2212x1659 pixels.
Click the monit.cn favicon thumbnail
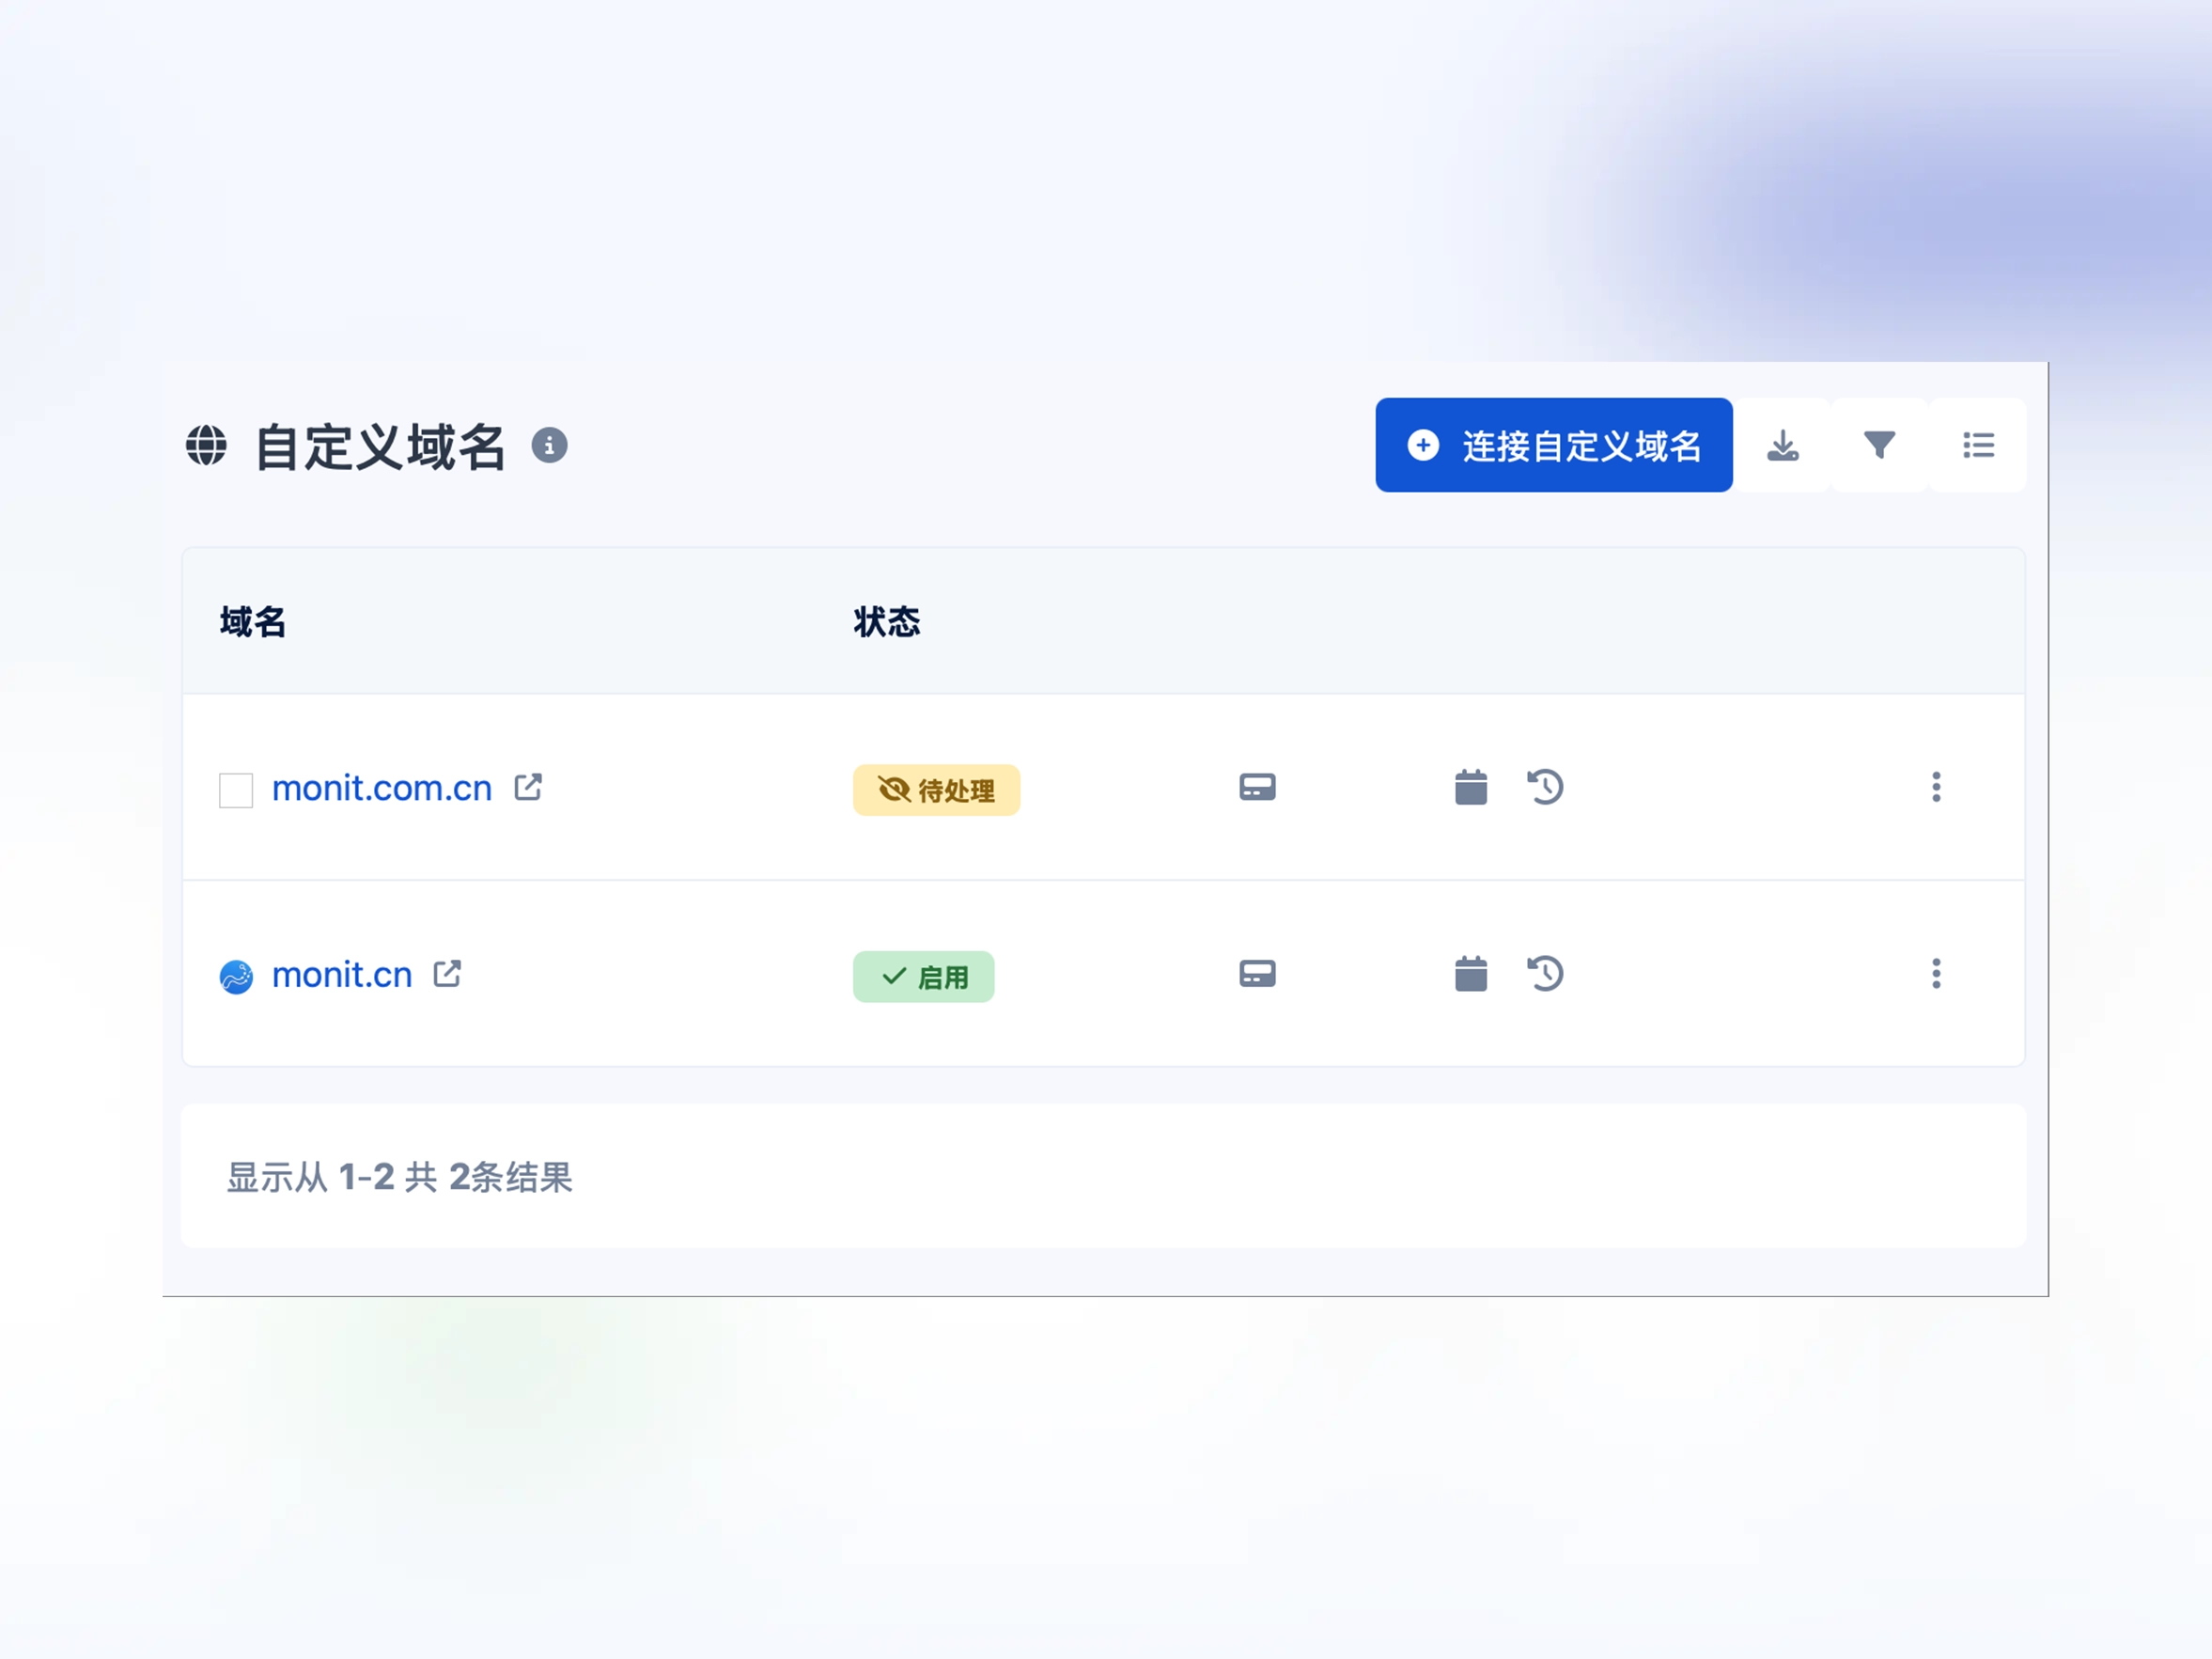point(236,977)
